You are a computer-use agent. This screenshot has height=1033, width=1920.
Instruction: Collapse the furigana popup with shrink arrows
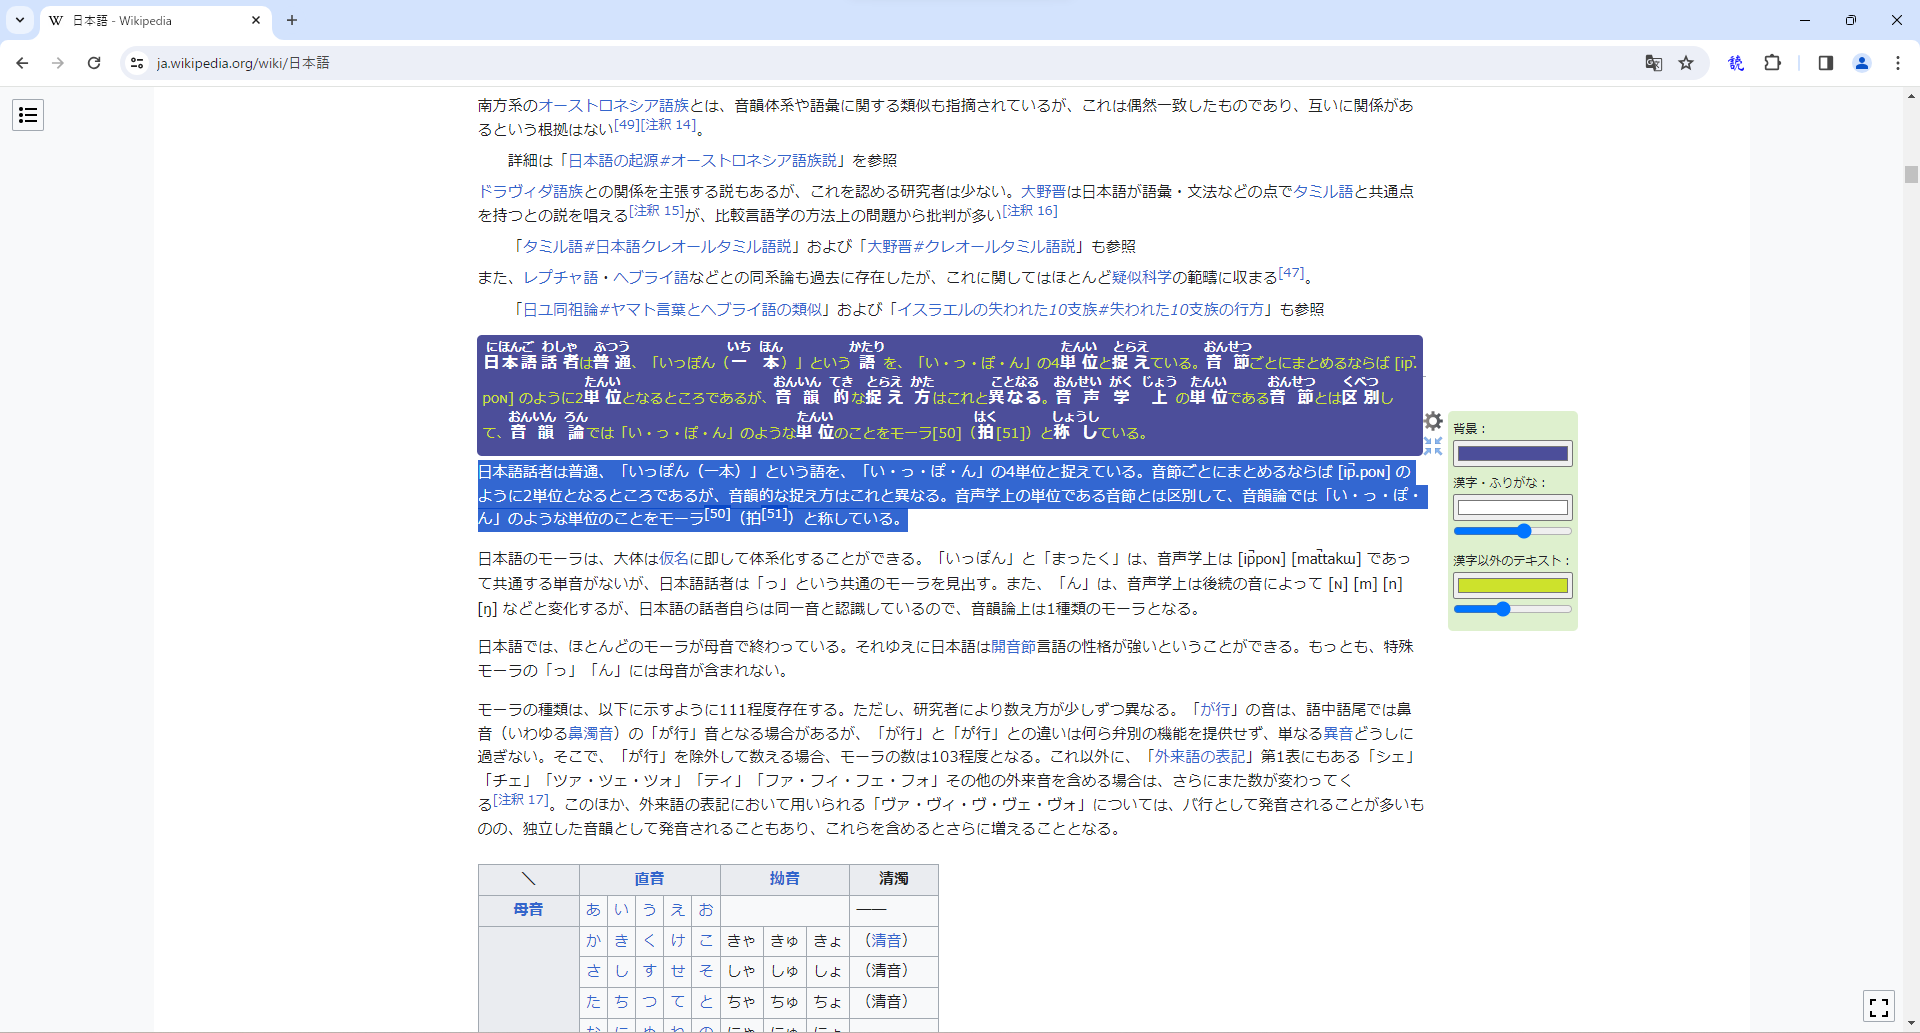tap(1433, 446)
